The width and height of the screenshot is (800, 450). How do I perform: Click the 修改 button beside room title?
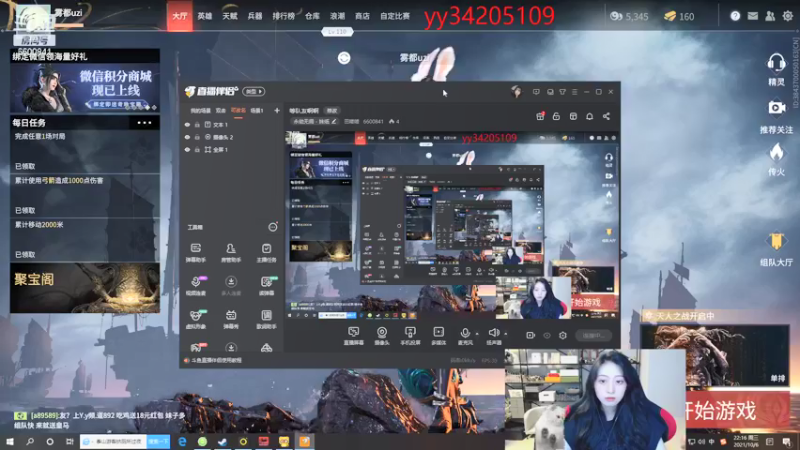pyautogui.click(x=332, y=110)
